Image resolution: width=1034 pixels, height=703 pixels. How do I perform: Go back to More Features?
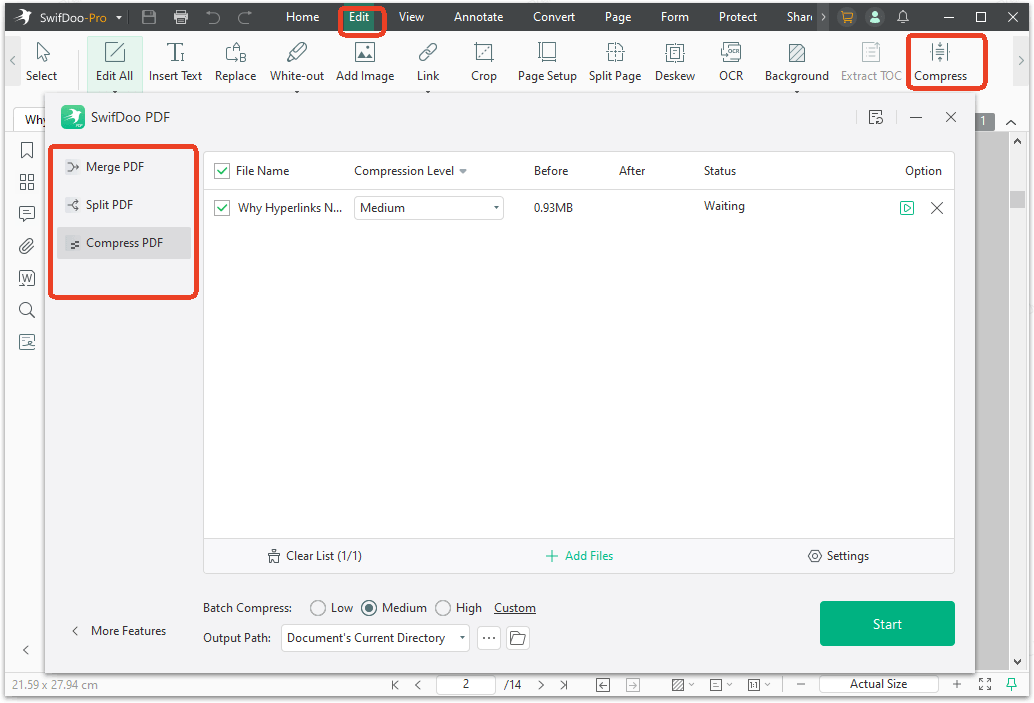click(119, 631)
